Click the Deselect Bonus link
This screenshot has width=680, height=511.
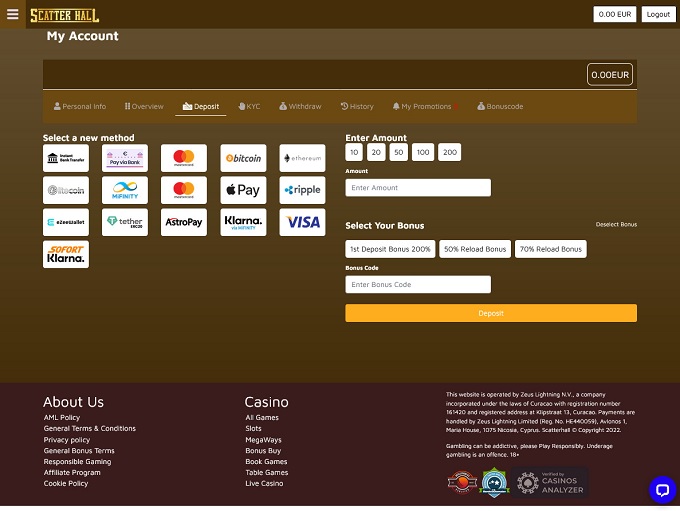(616, 225)
